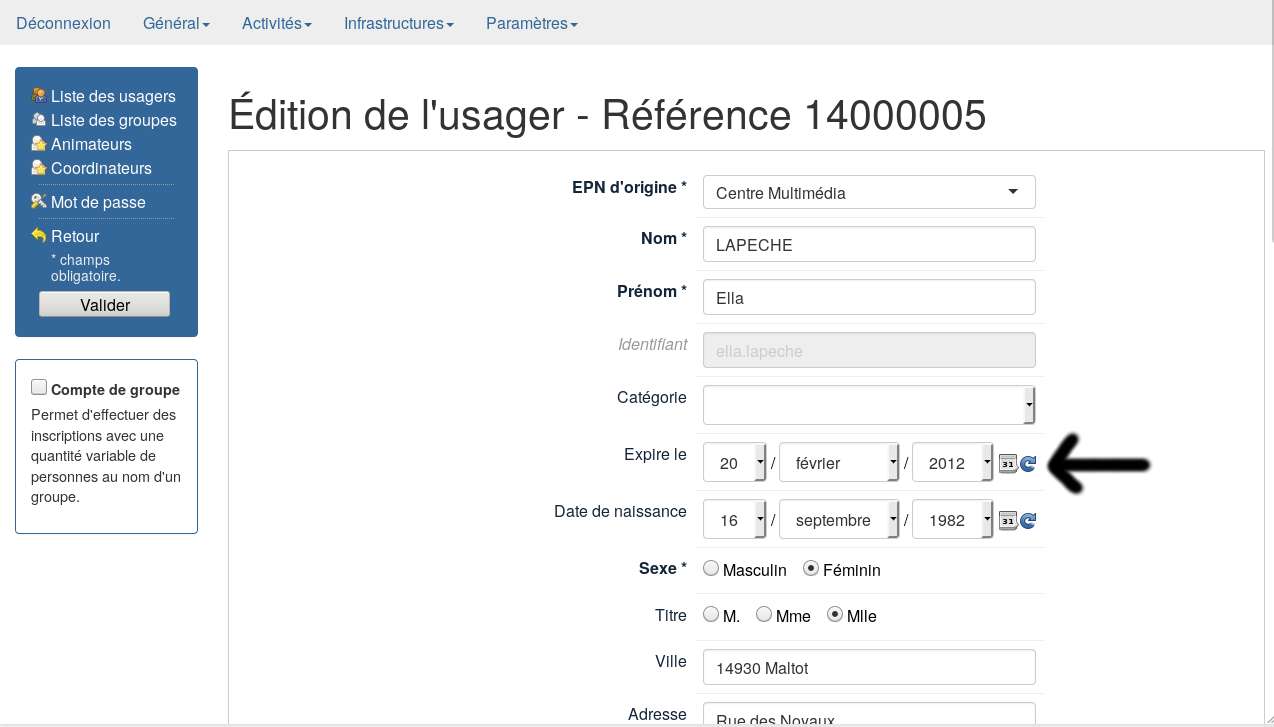Image resolution: width=1274 pixels, height=727 pixels.
Task: Click the Retour arrow icon
Action: 39,236
